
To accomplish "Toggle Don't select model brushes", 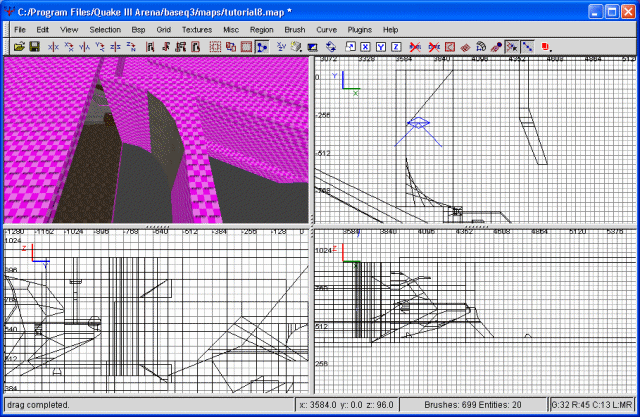I will [x=415, y=47].
